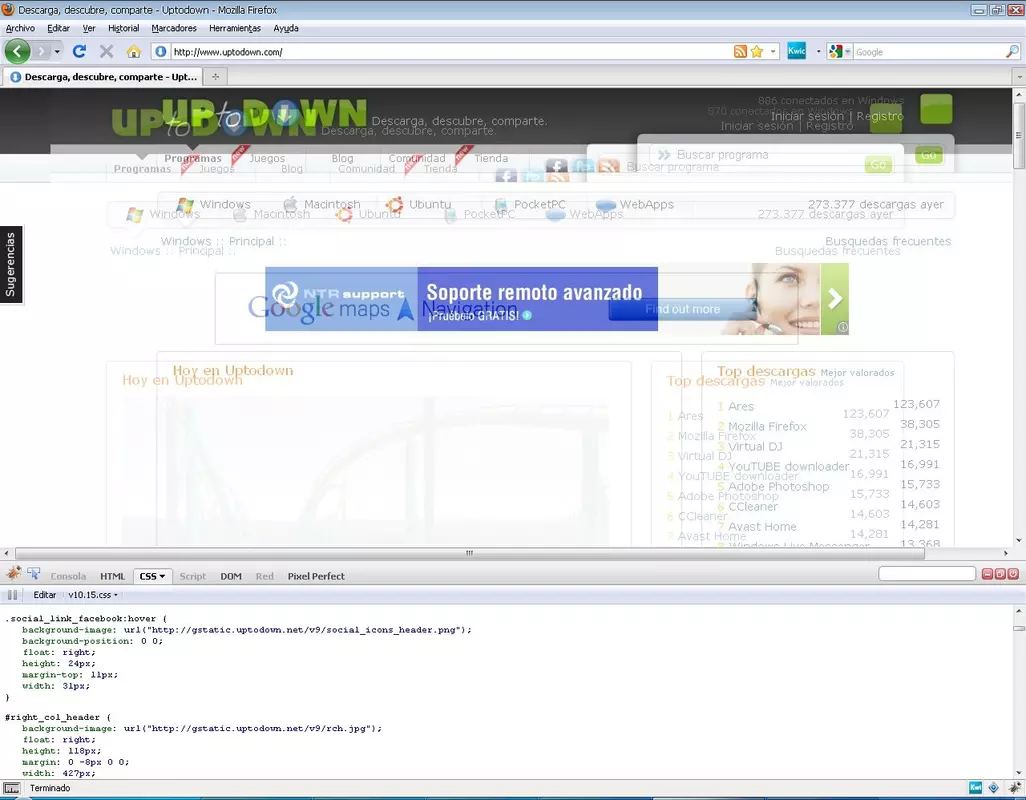Click the Soporte remoto avanzado banner
The image size is (1026, 800).
(461, 299)
